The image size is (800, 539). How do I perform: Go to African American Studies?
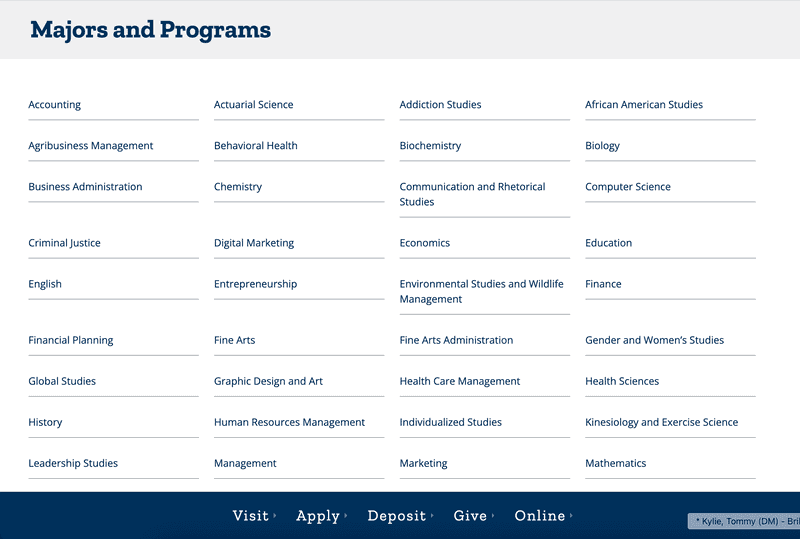pyautogui.click(x=644, y=105)
